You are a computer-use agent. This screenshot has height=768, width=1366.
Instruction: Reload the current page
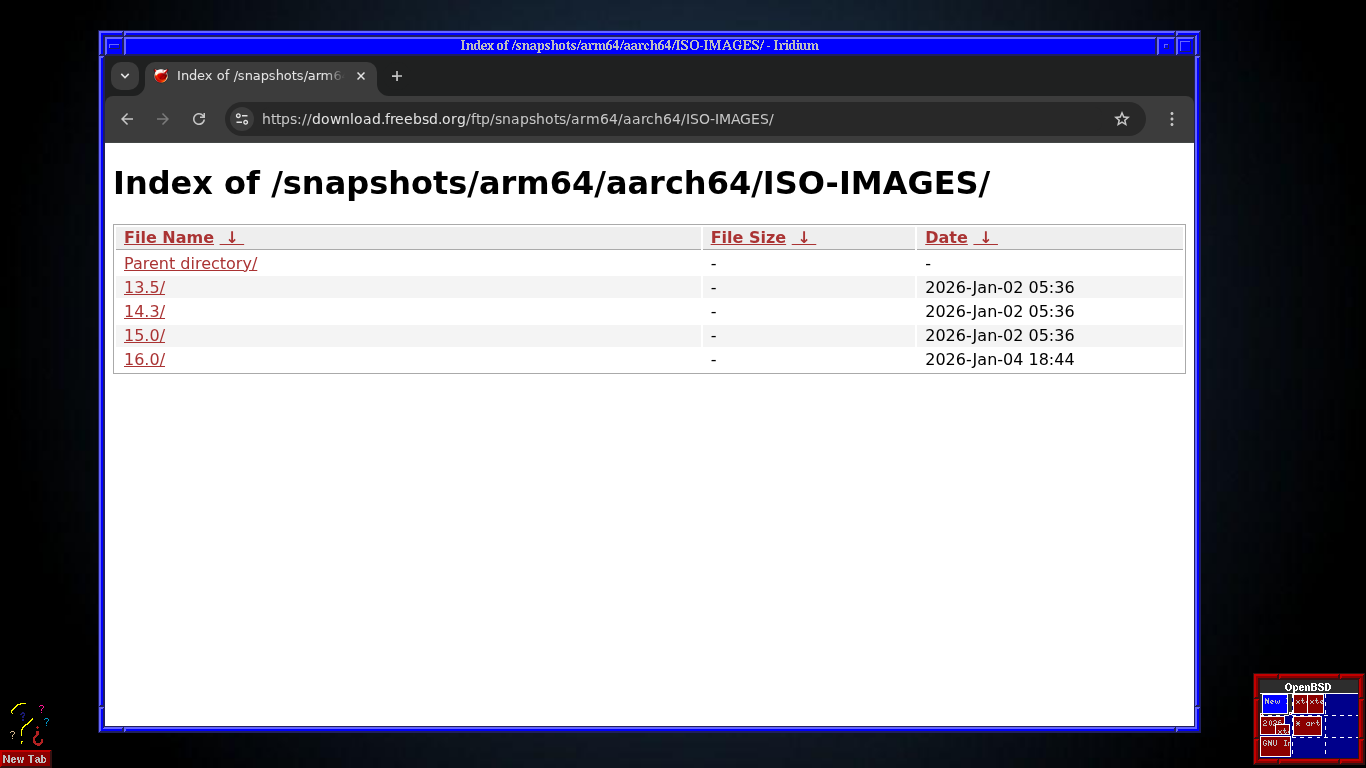coord(199,119)
